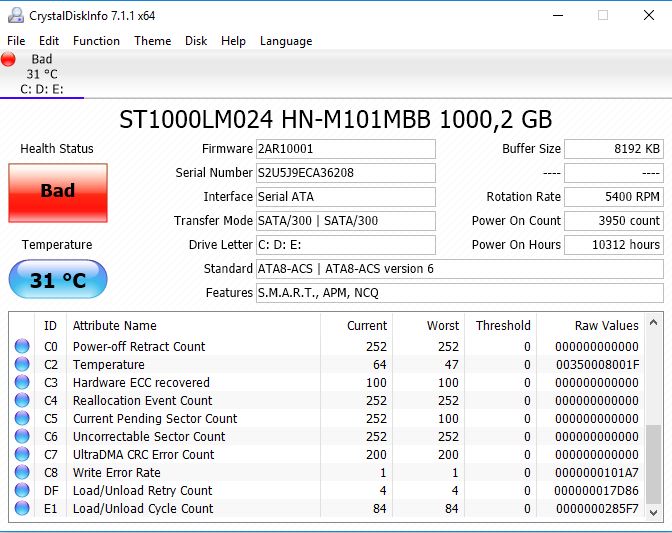Click the ID column header

(x=50, y=326)
